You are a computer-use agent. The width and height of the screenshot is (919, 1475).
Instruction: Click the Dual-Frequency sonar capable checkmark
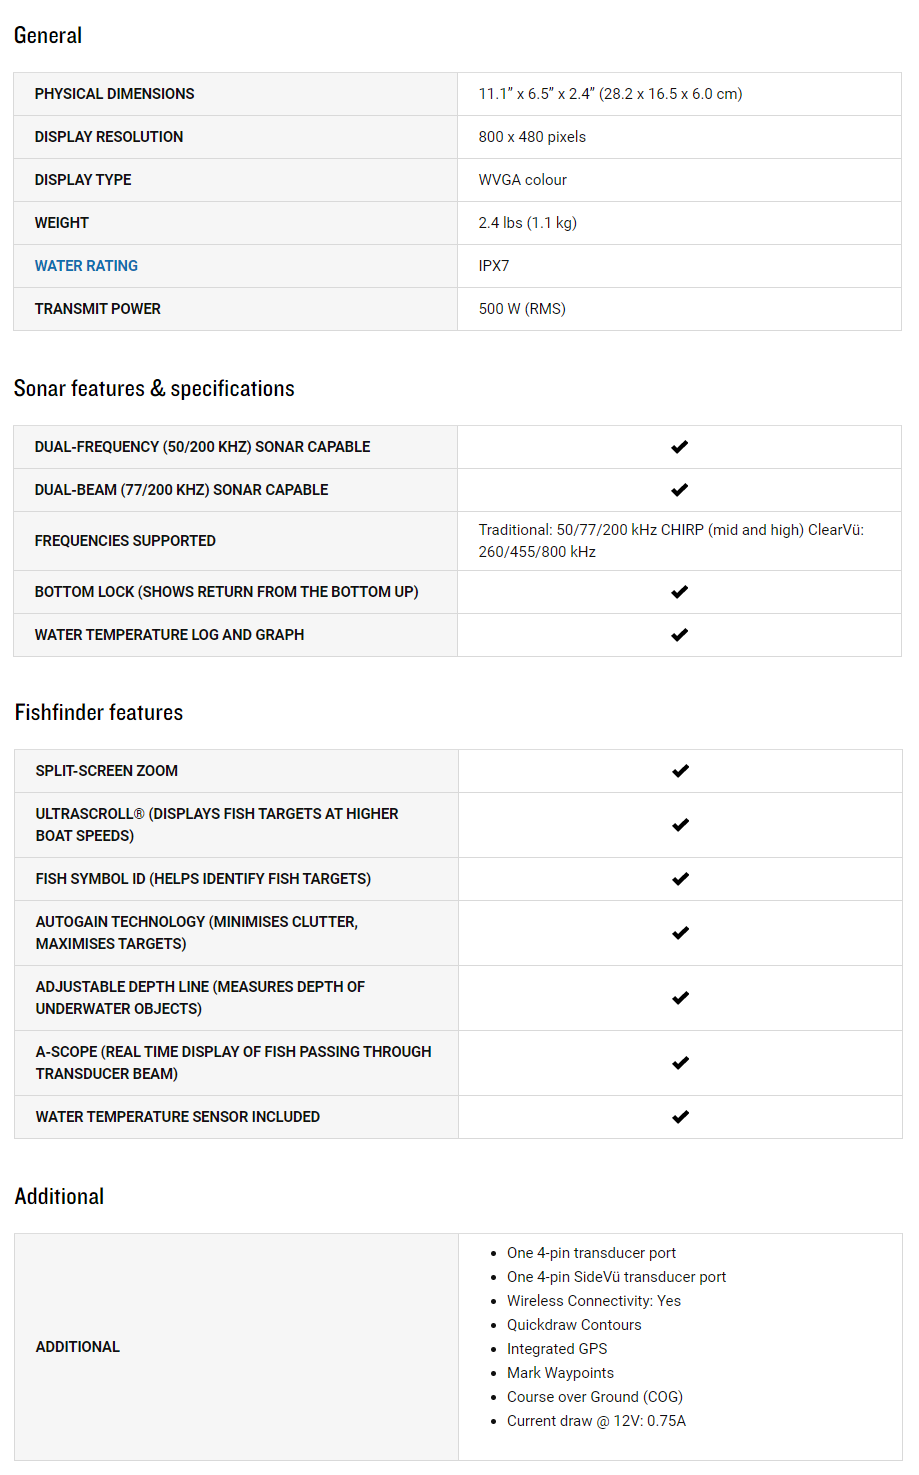[680, 447]
